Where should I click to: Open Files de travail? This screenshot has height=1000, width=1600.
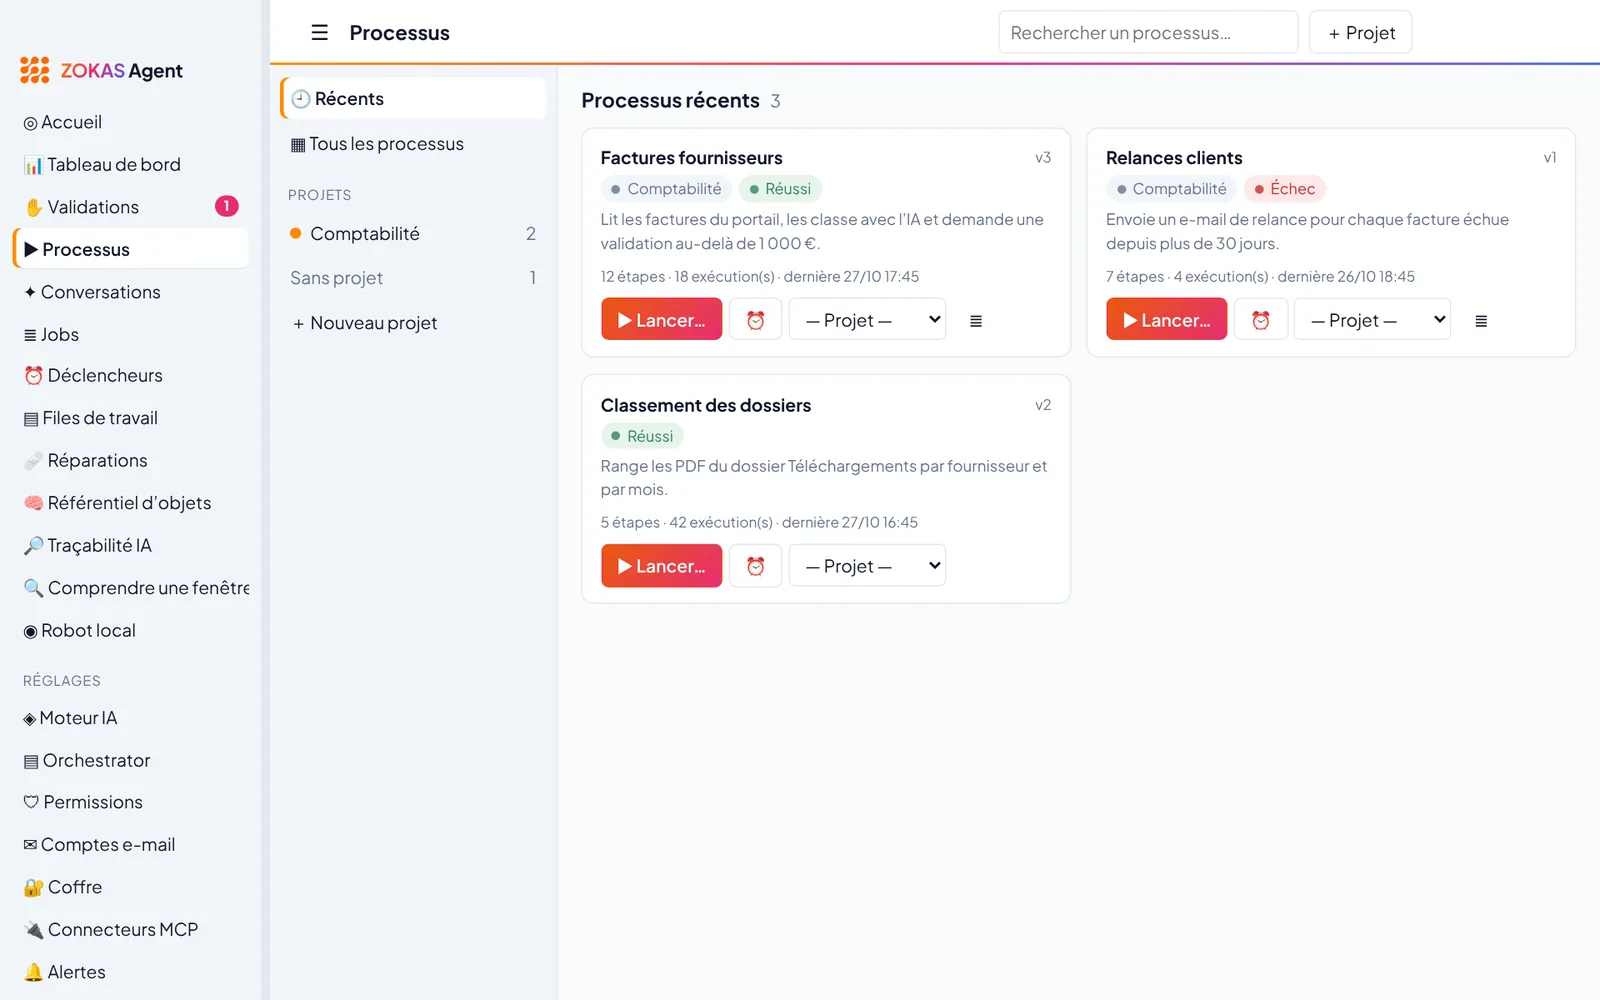coord(130,418)
